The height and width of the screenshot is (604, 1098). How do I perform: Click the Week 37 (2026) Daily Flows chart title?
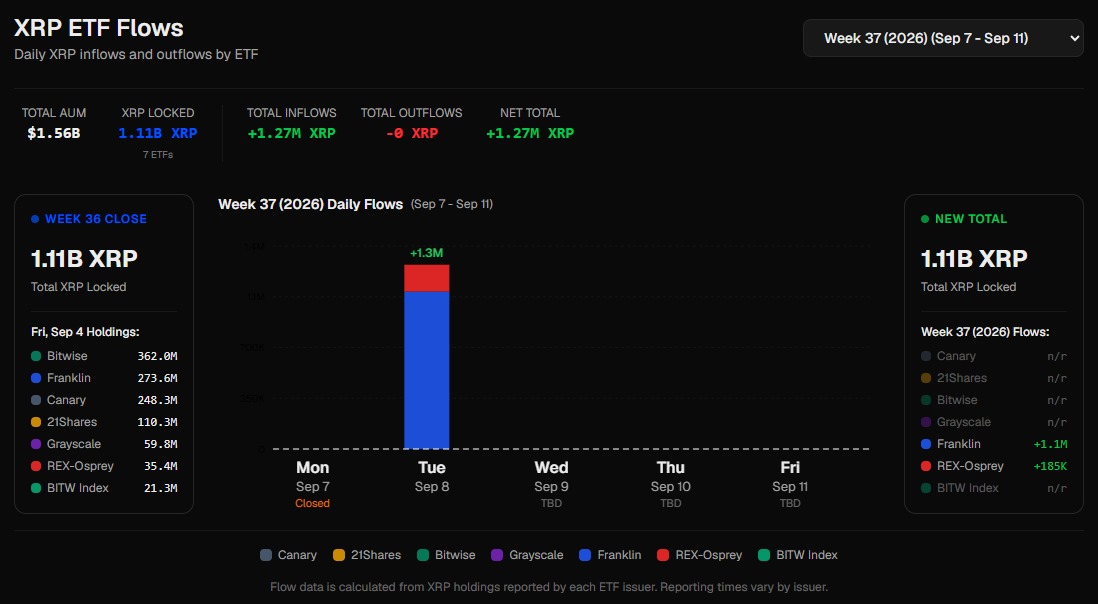tap(310, 204)
